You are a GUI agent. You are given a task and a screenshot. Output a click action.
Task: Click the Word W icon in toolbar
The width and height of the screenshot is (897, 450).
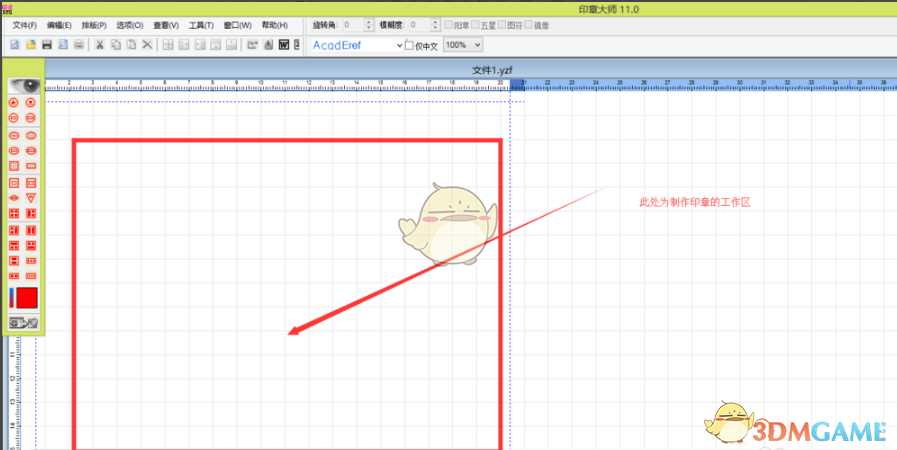tap(284, 45)
